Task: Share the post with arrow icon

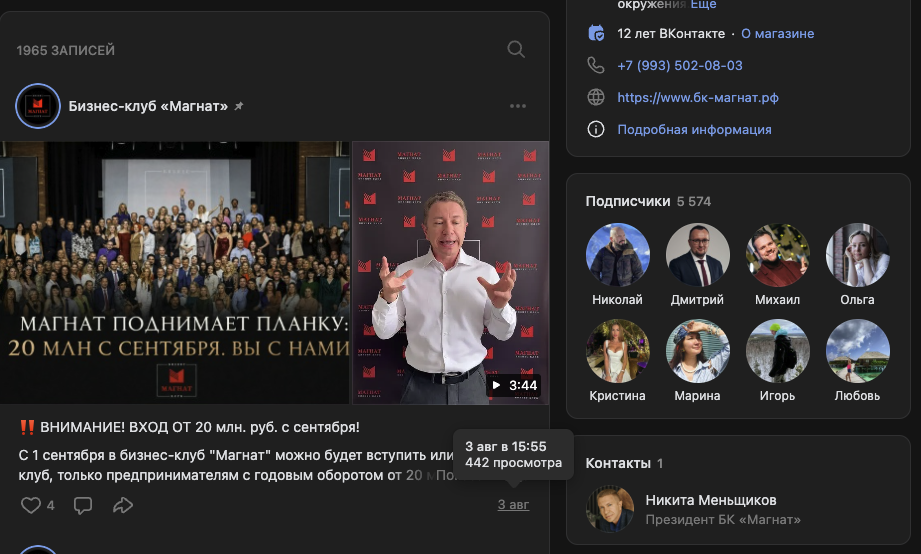Action: coord(123,505)
